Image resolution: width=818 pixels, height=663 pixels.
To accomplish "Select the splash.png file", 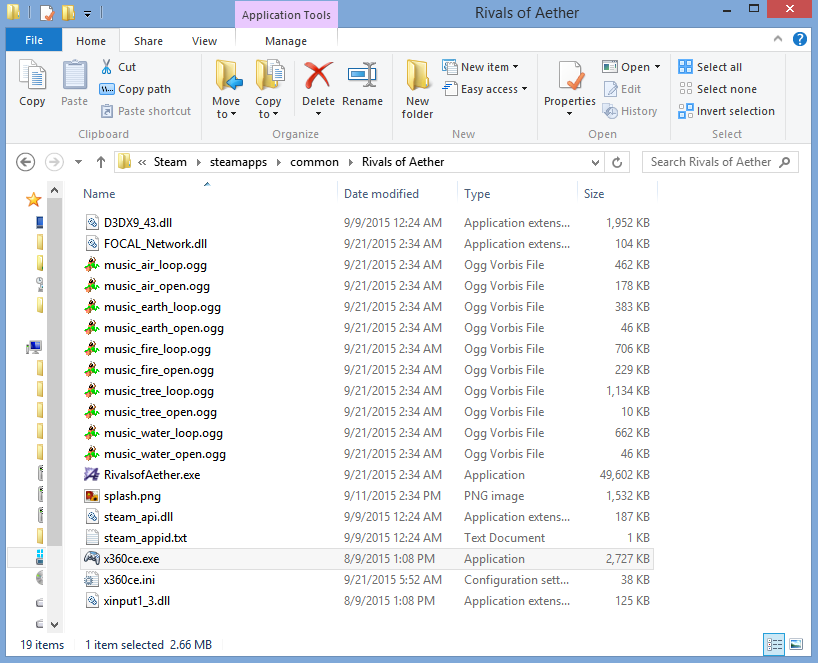I will (366, 496).
